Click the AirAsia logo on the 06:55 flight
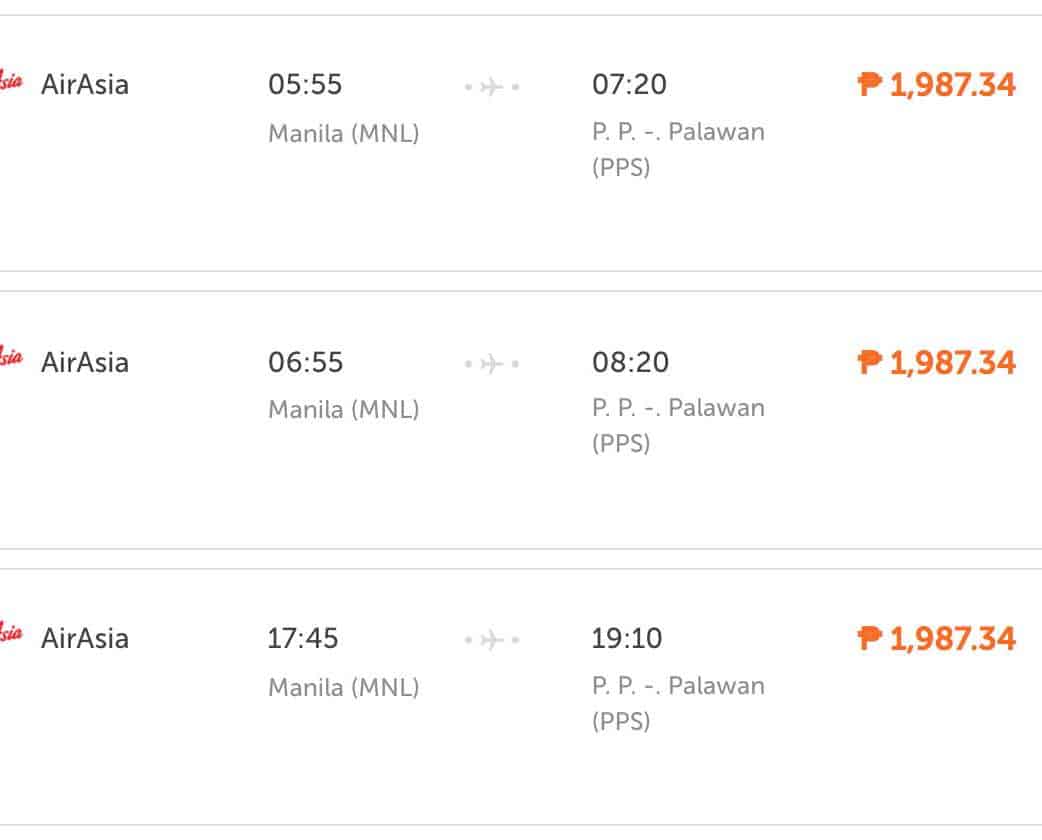 point(10,358)
